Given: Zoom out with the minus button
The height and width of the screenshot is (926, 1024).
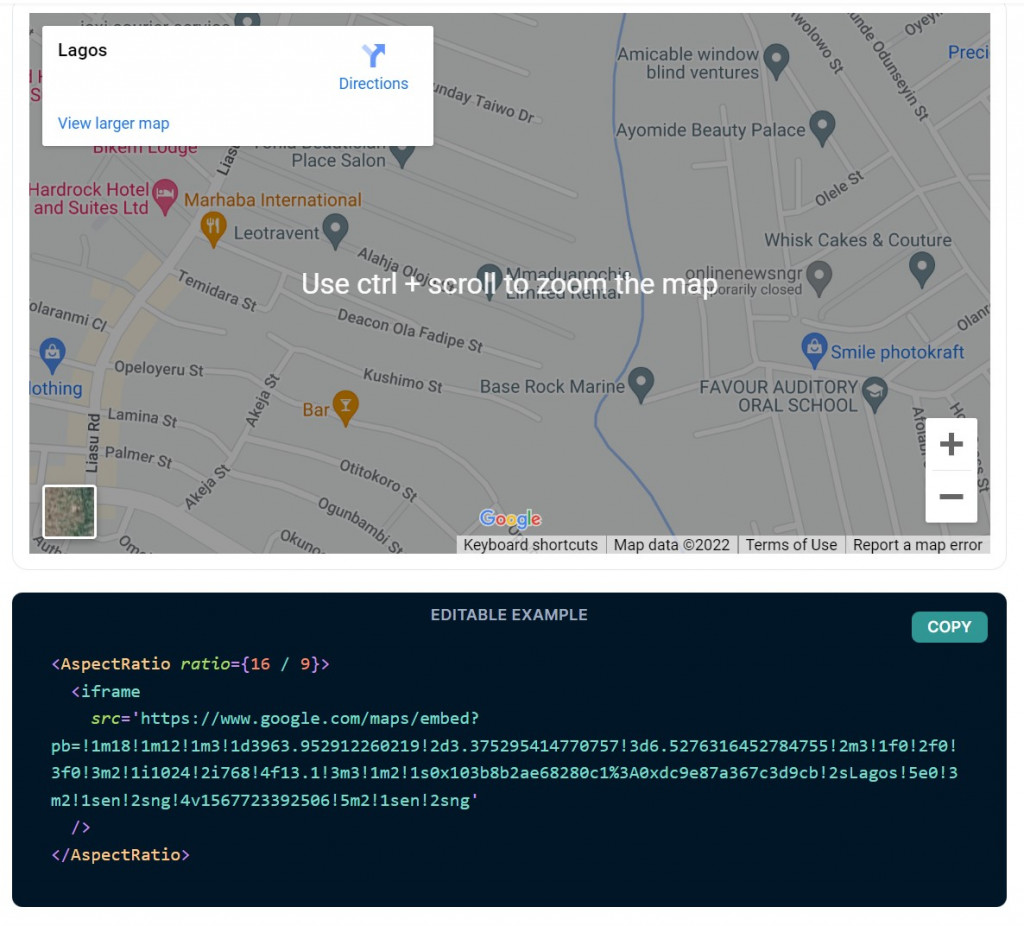Looking at the screenshot, I should point(951,496).
